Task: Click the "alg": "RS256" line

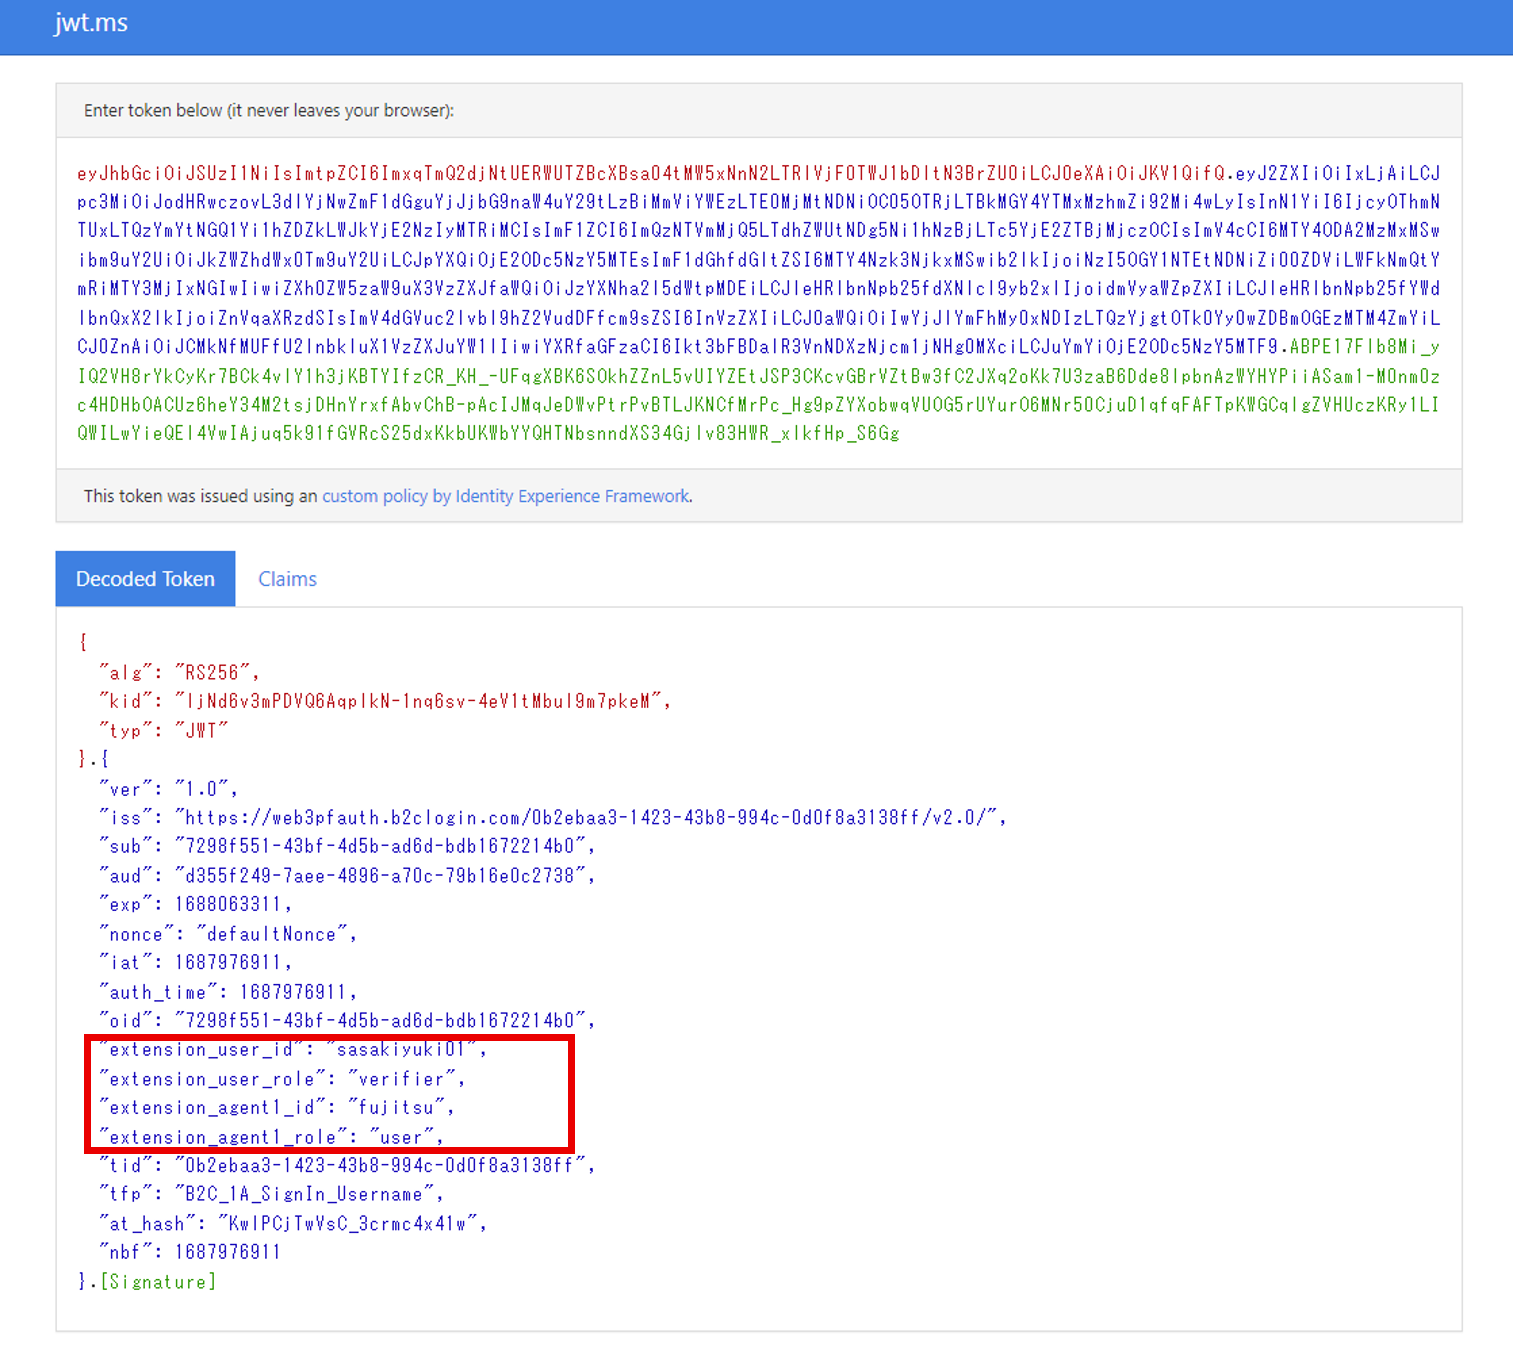Action: click(x=180, y=672)
